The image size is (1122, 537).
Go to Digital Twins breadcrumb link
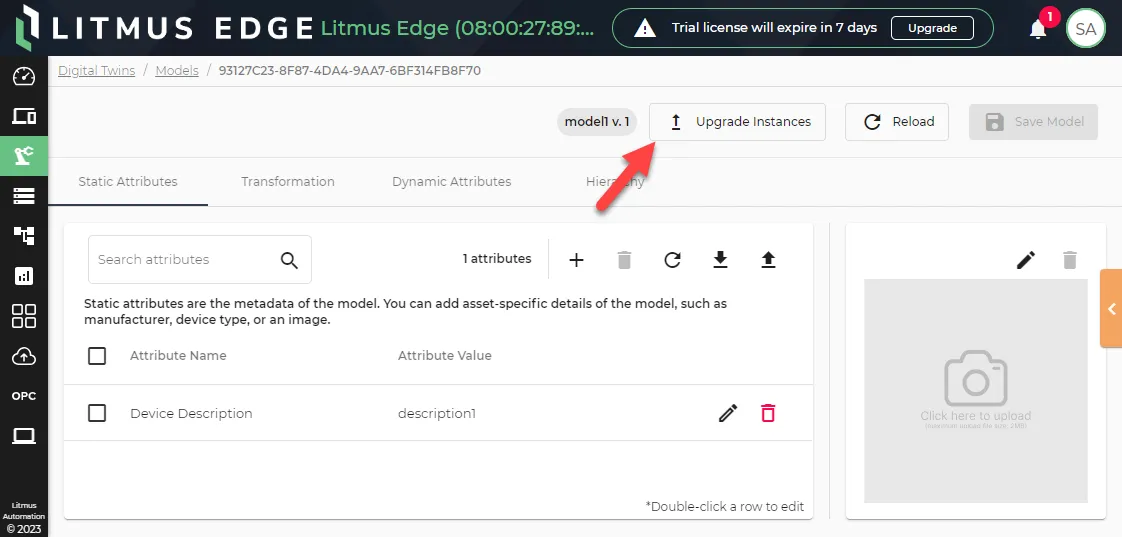97,71
